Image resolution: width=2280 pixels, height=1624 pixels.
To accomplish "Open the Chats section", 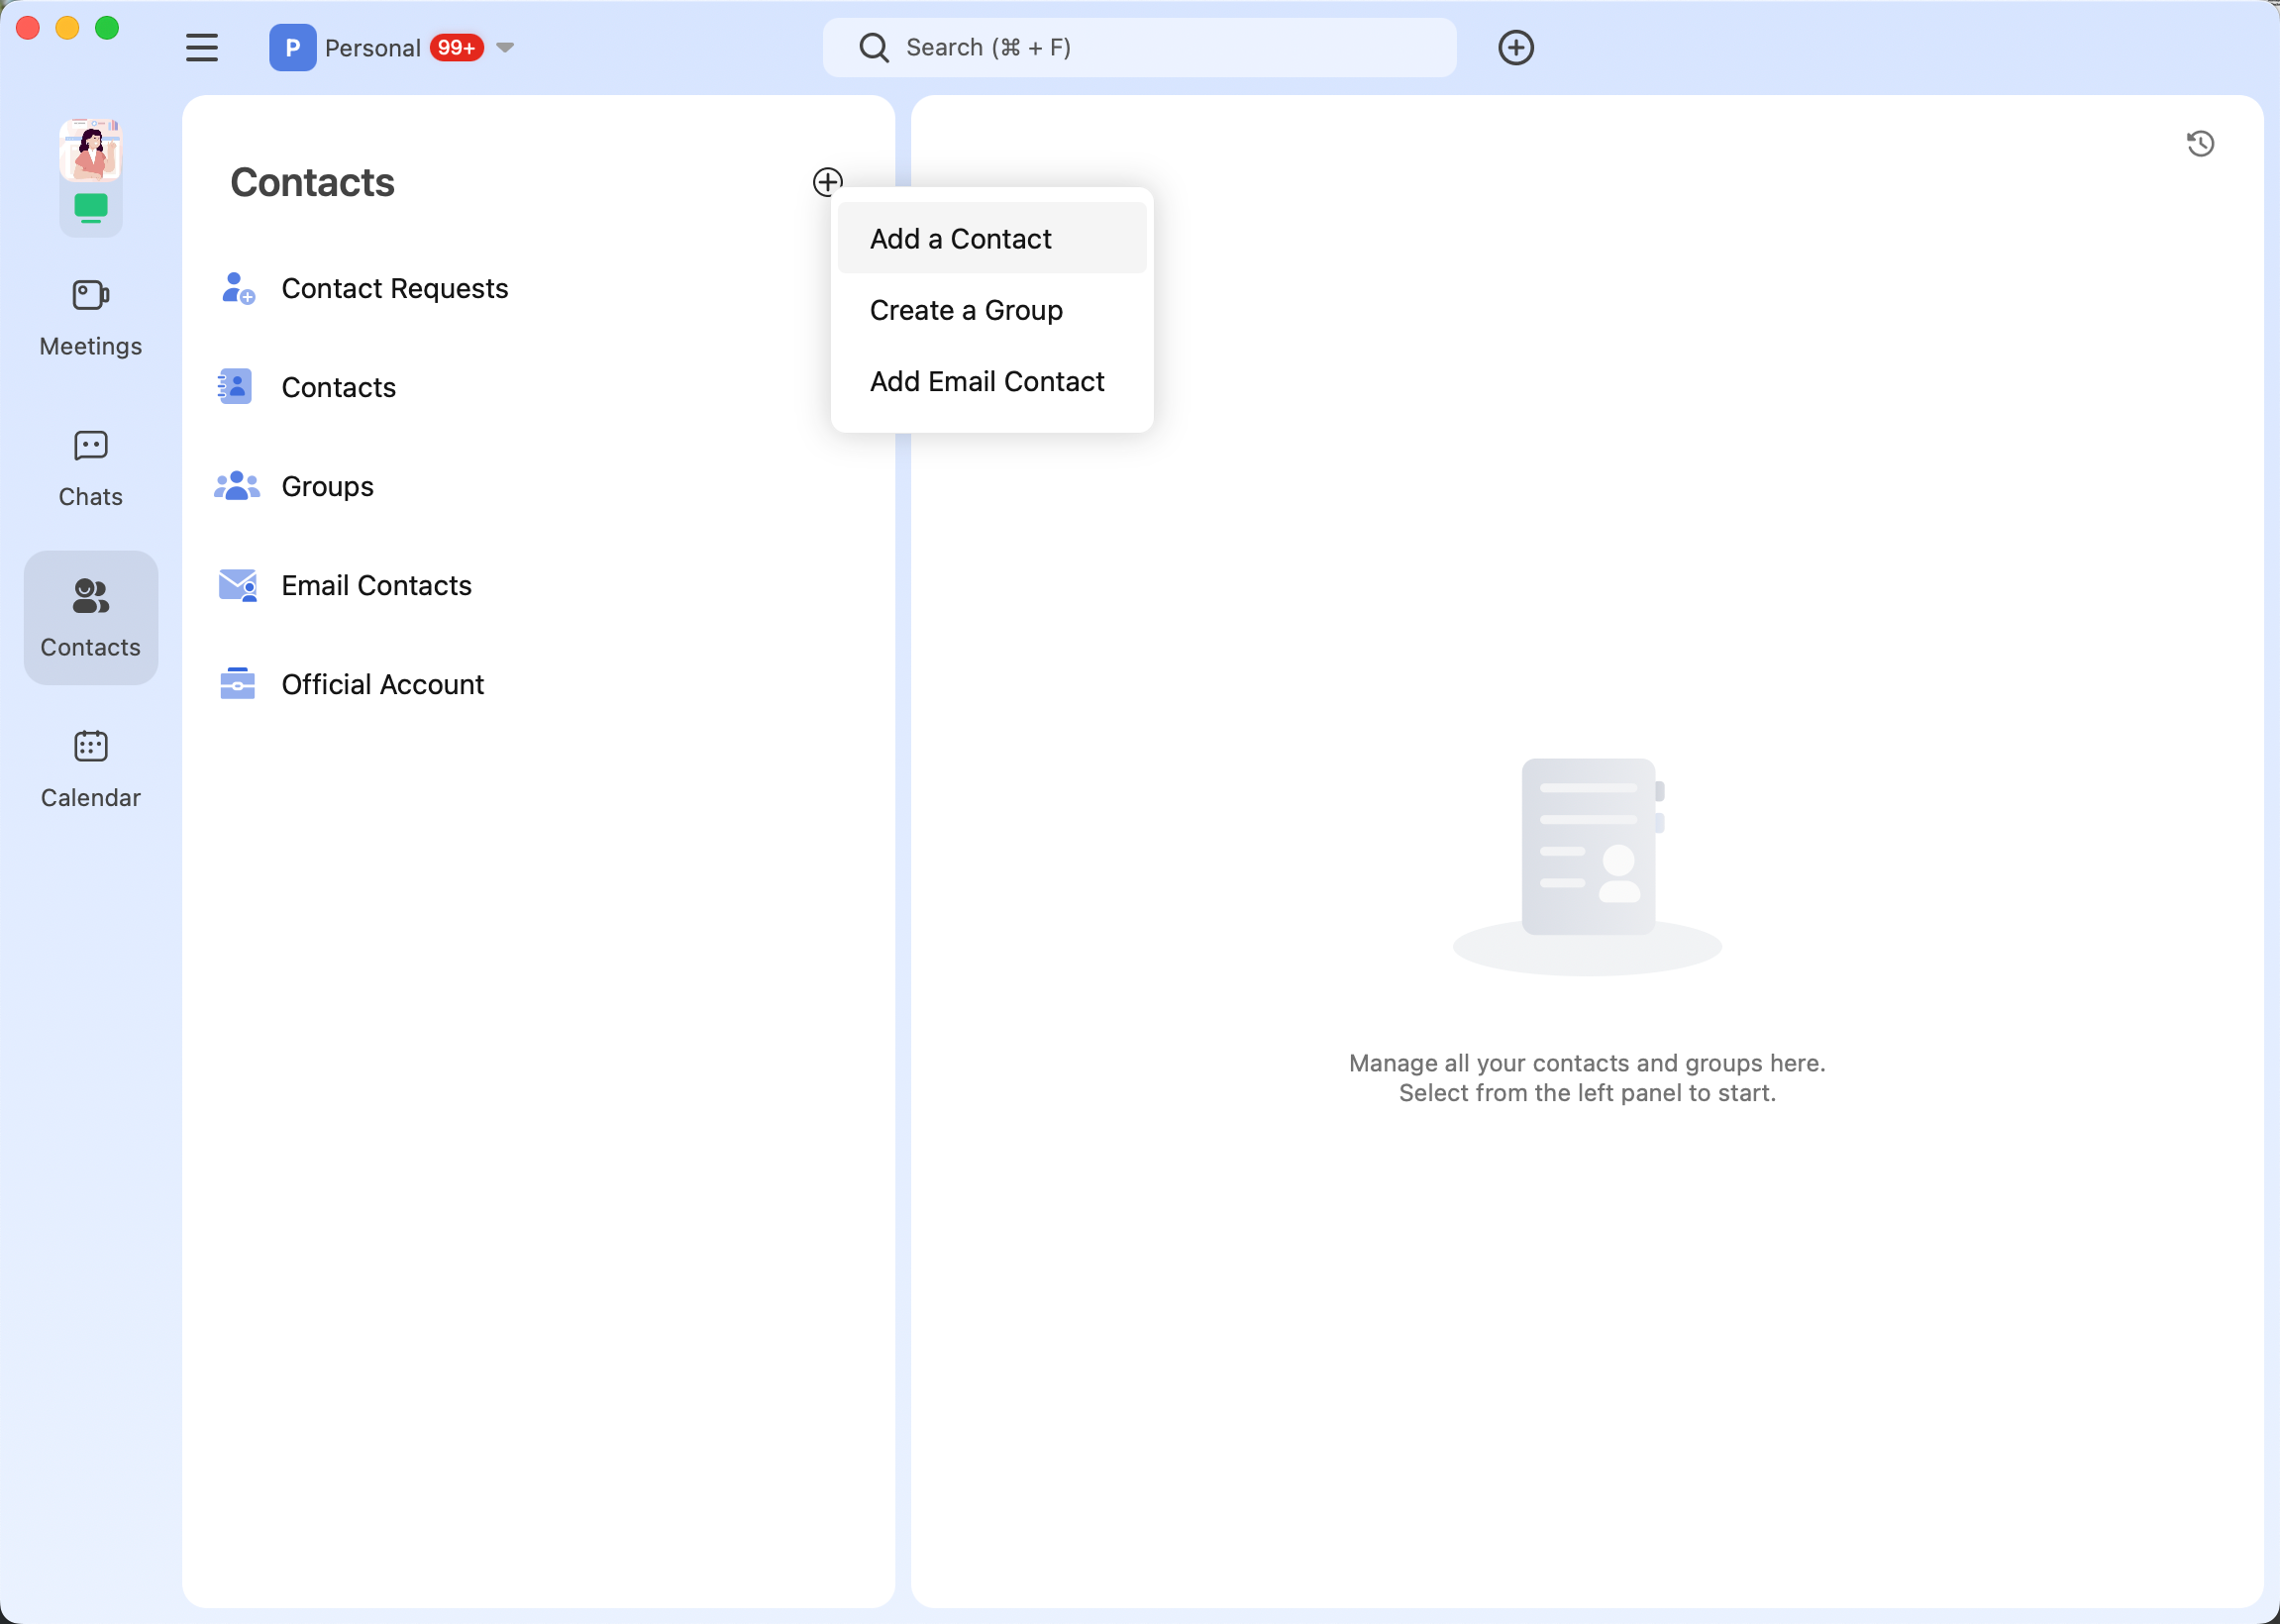I will point(90,468).
